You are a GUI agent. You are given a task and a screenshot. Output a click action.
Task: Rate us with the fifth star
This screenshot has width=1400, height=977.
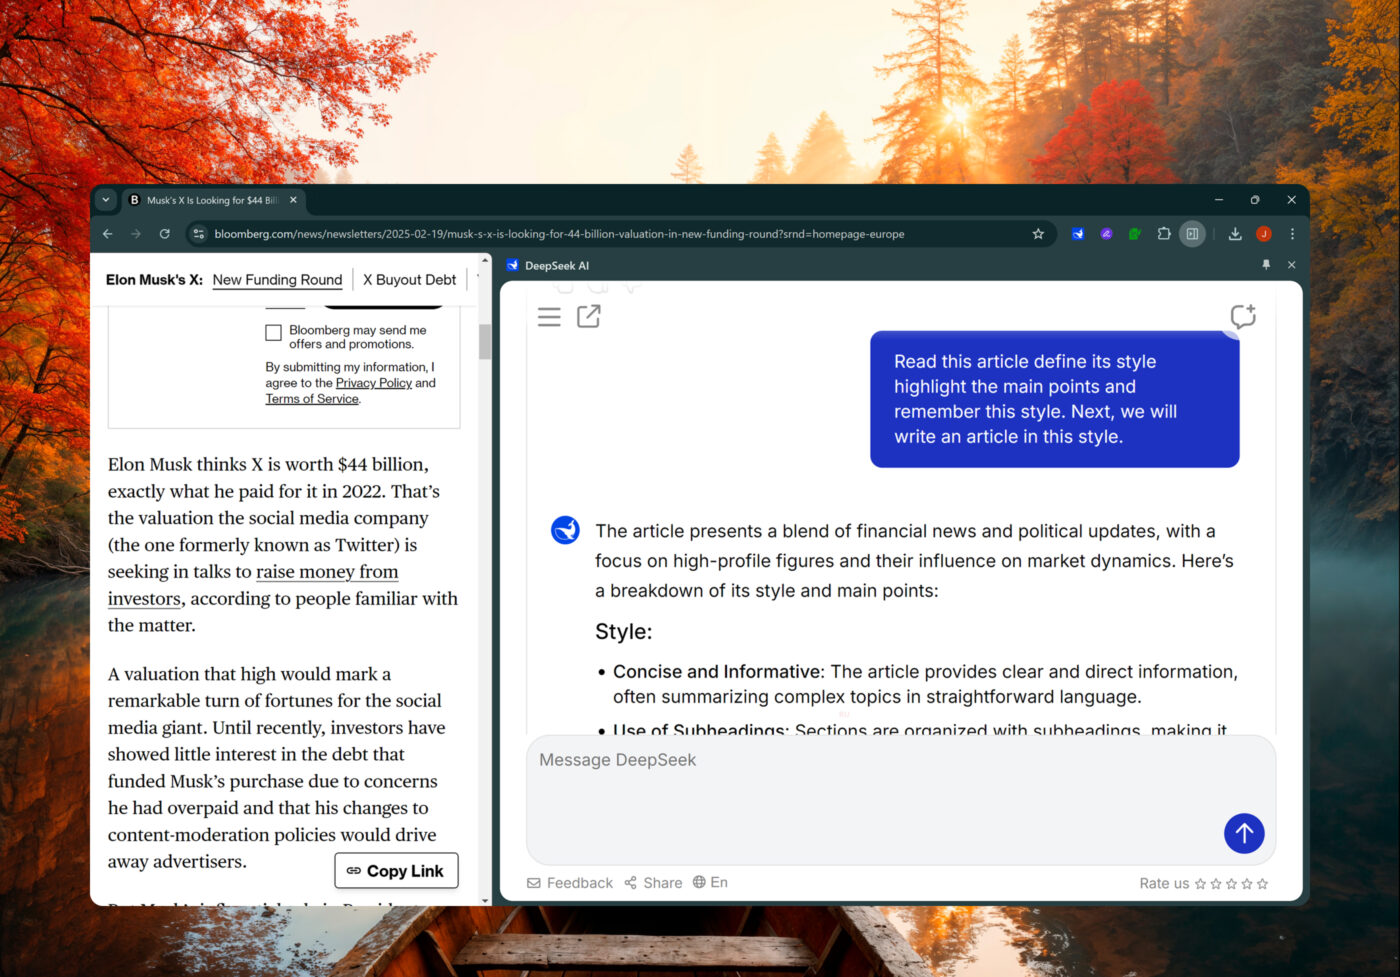pos(1262,884)
